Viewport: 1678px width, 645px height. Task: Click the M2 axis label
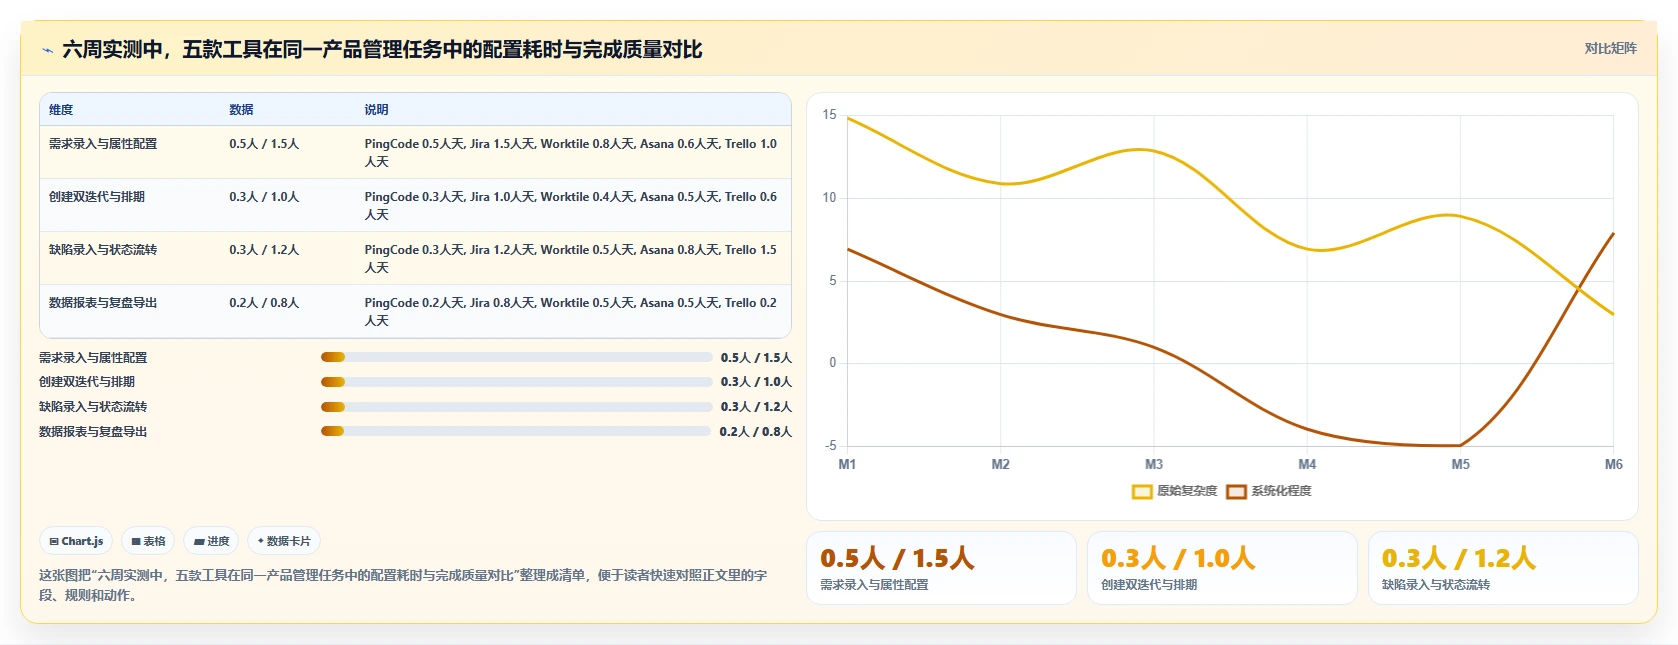[x=1001, y=465]
